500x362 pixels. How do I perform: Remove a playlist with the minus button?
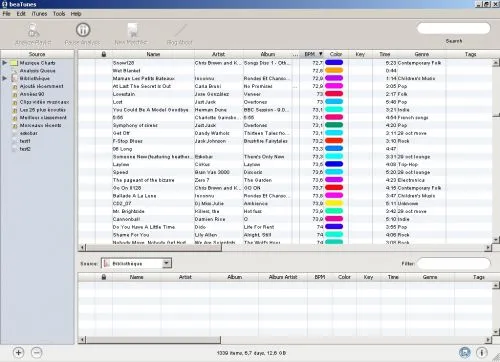tap(37, 353)
